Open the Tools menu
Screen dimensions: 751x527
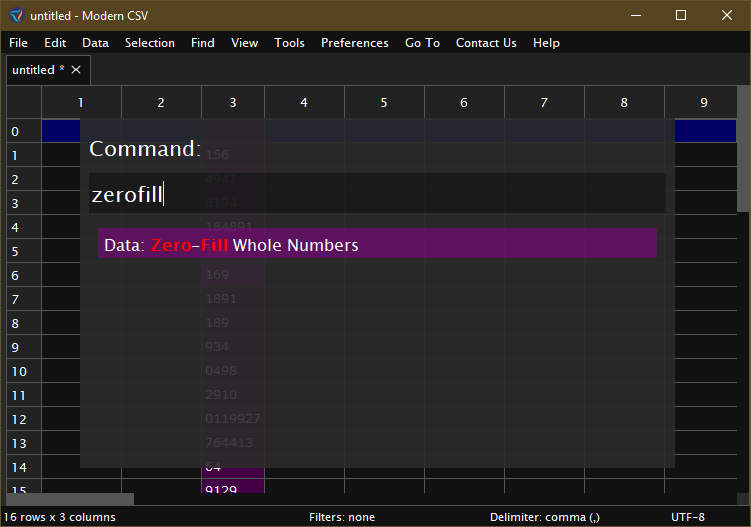coord(289,43)
